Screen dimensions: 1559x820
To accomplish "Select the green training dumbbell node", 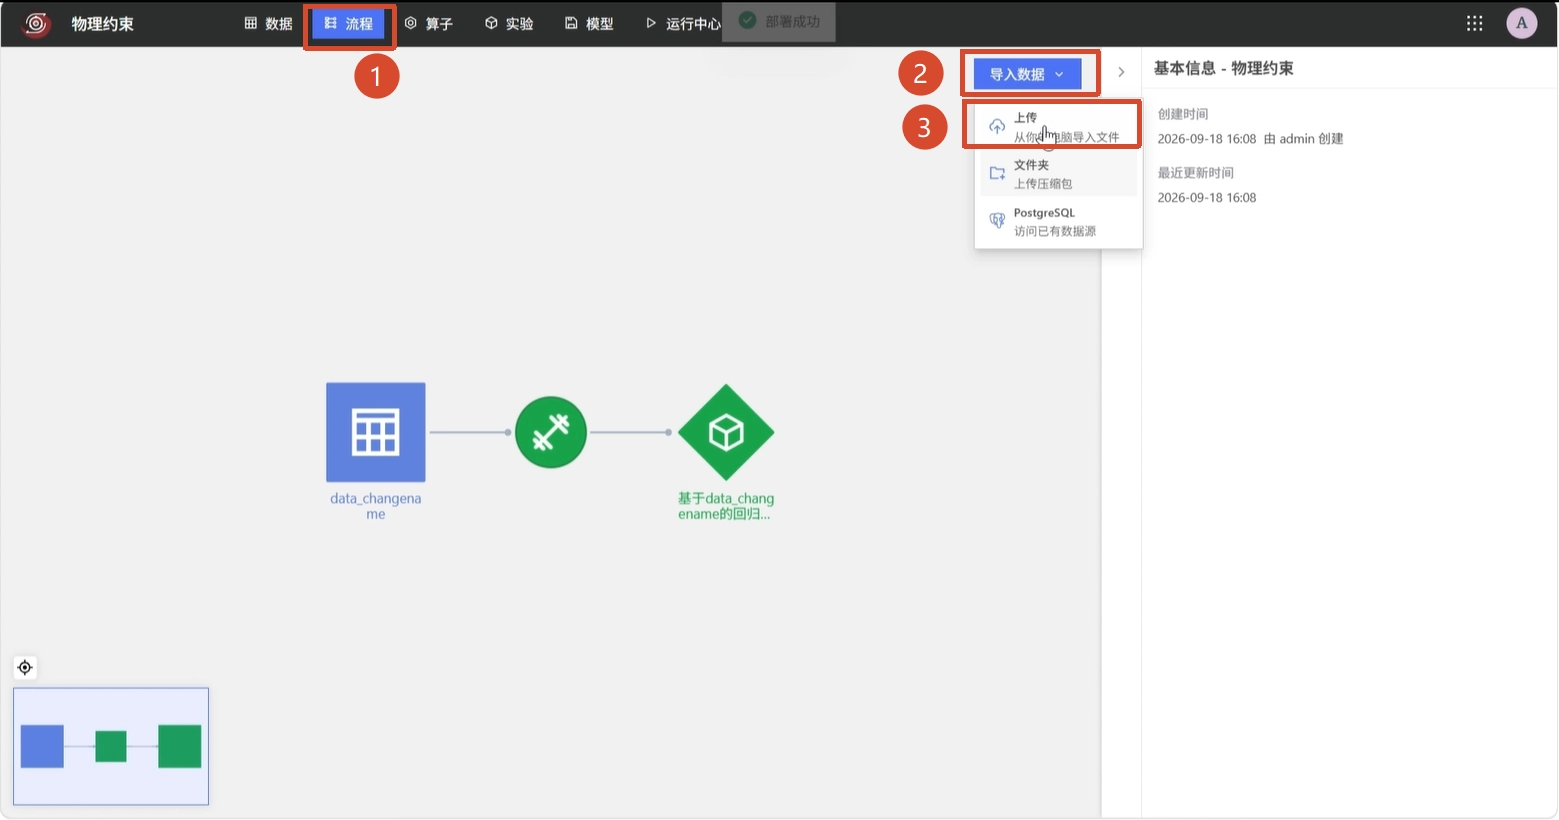I will pyautogui.click(x=551, y=432).
